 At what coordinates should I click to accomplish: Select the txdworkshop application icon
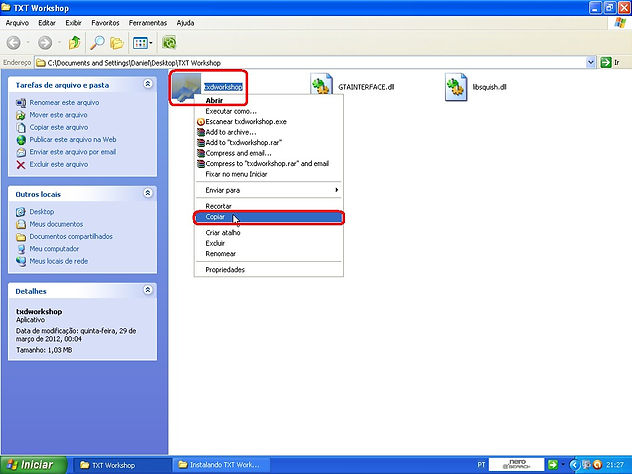186,87
